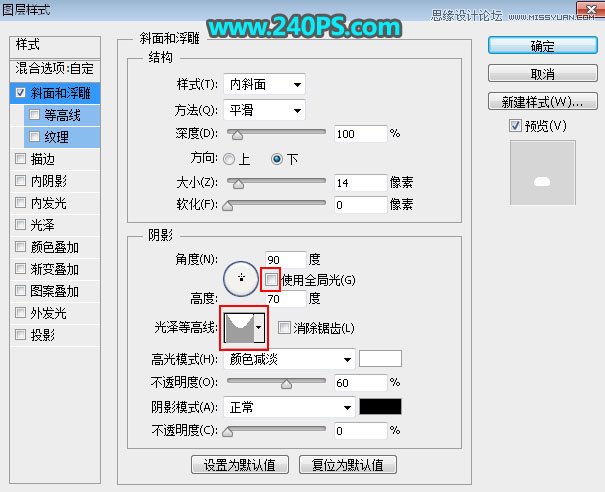Click the 取消 cancel button
The width and height of the screenshot is (605, 492).
(542, 73)
